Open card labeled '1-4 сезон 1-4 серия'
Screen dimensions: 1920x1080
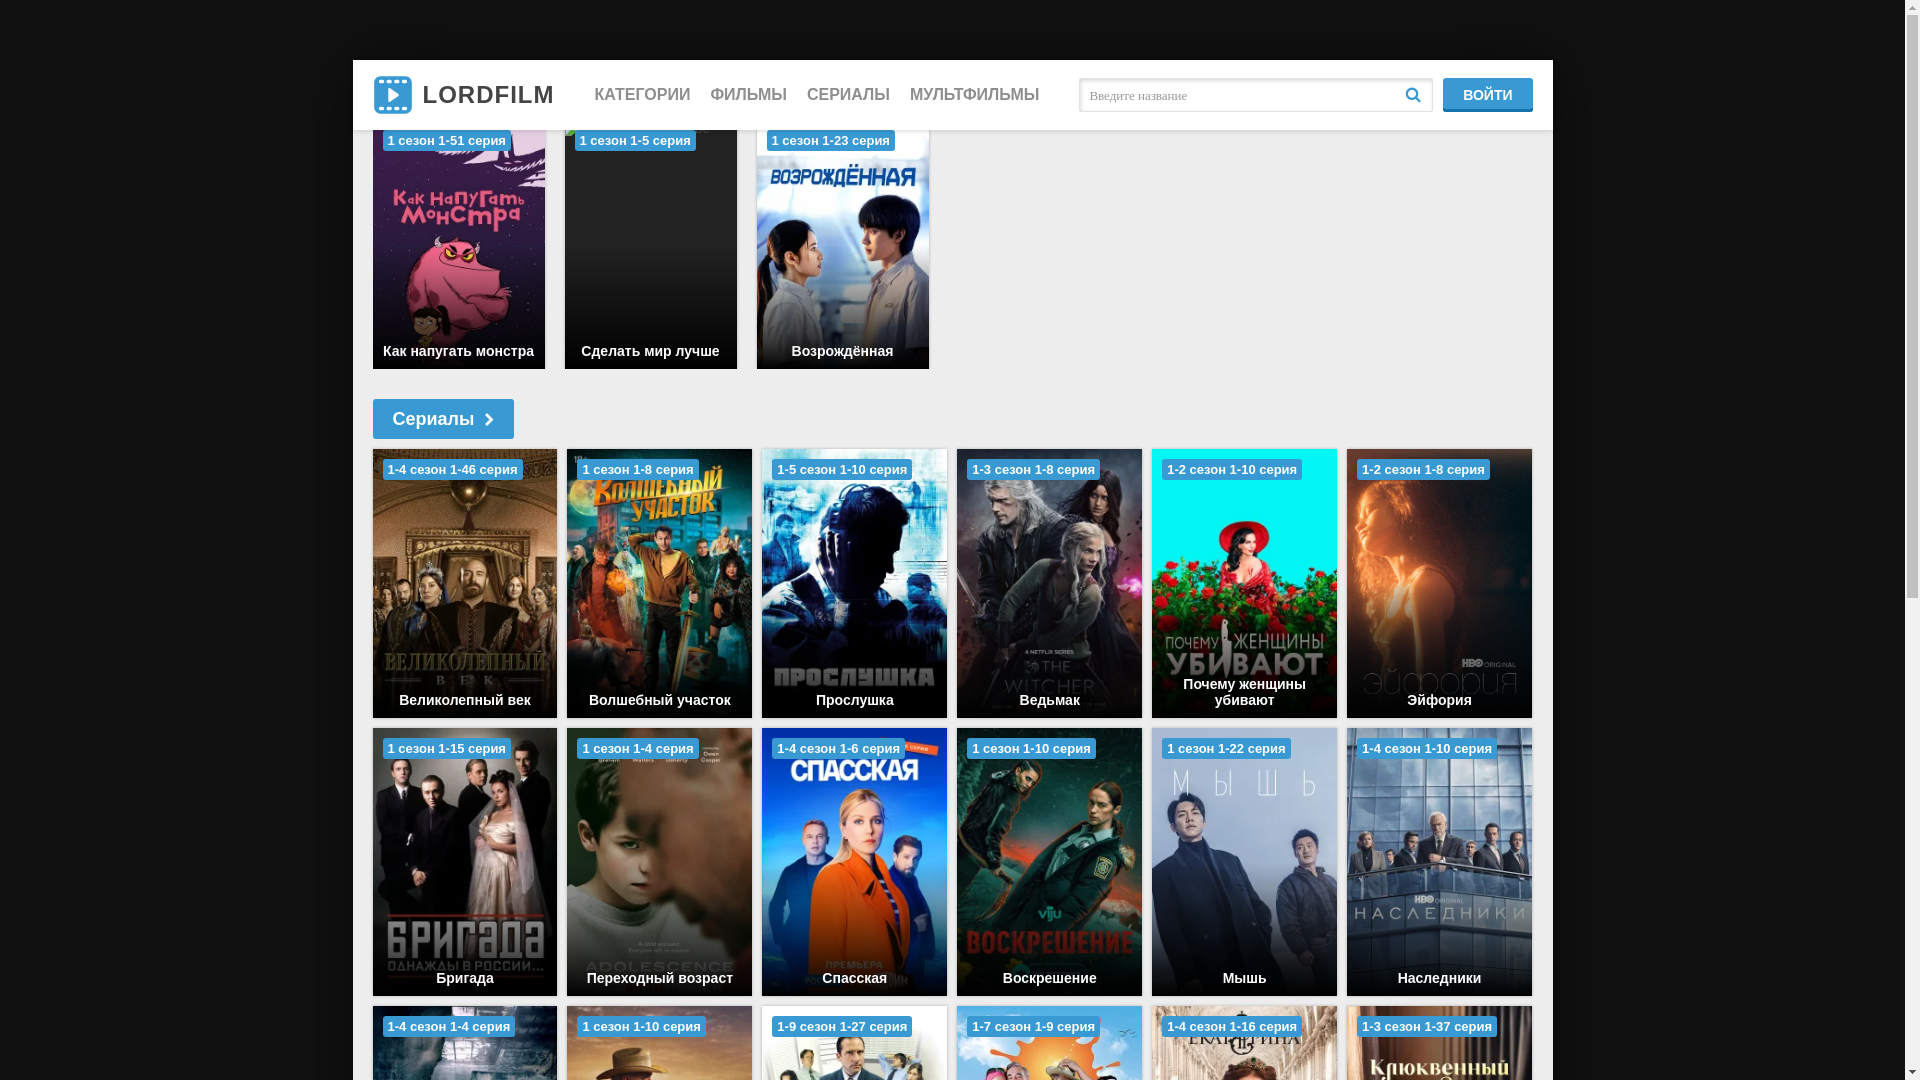[465, 1043]
